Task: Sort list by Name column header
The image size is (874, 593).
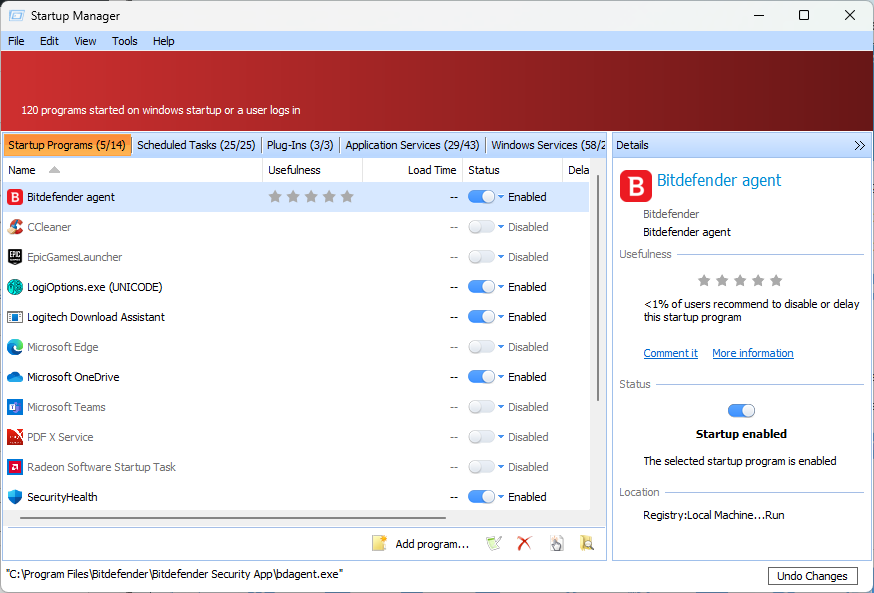Action: click(22, 170)
